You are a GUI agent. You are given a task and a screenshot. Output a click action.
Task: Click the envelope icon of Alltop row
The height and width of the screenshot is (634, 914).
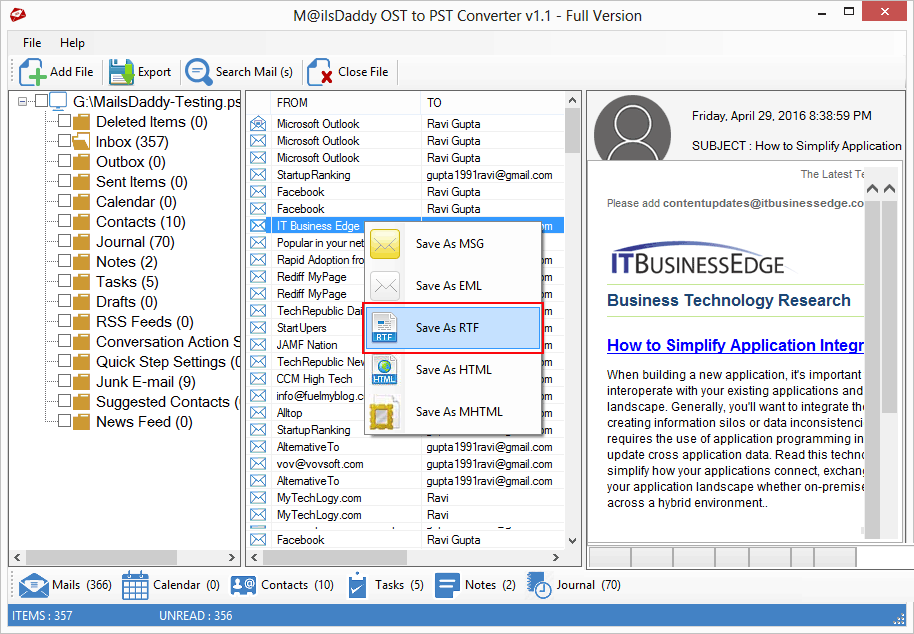(x=258, y=413)
